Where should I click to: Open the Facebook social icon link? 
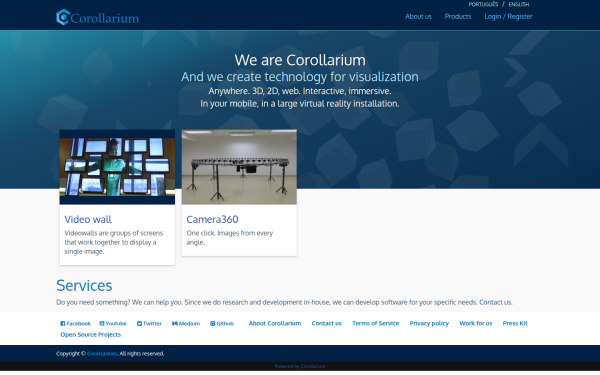click(75, 323)
